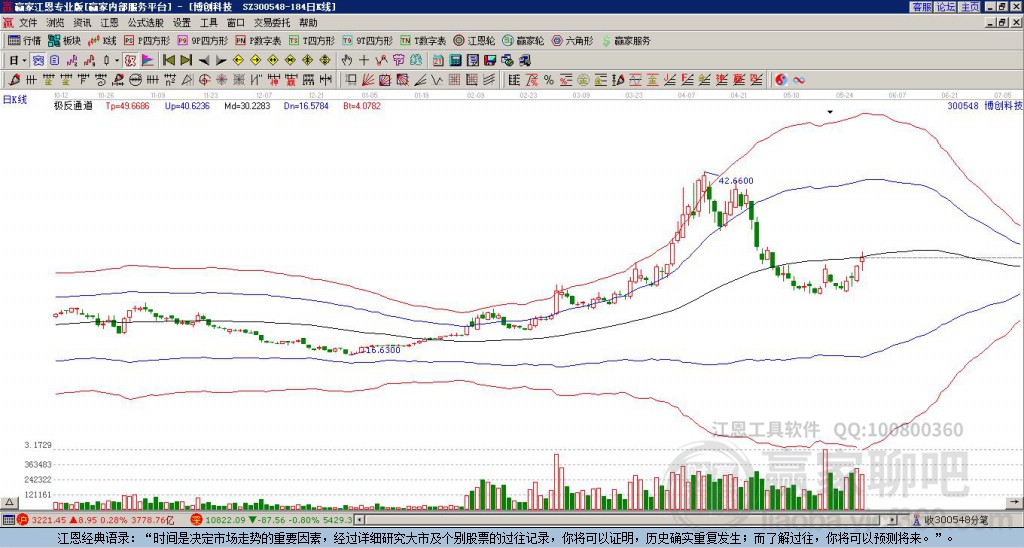1024x548 pixels.
Task: Click the 主页 homepage button
Action: pos(970,7)
